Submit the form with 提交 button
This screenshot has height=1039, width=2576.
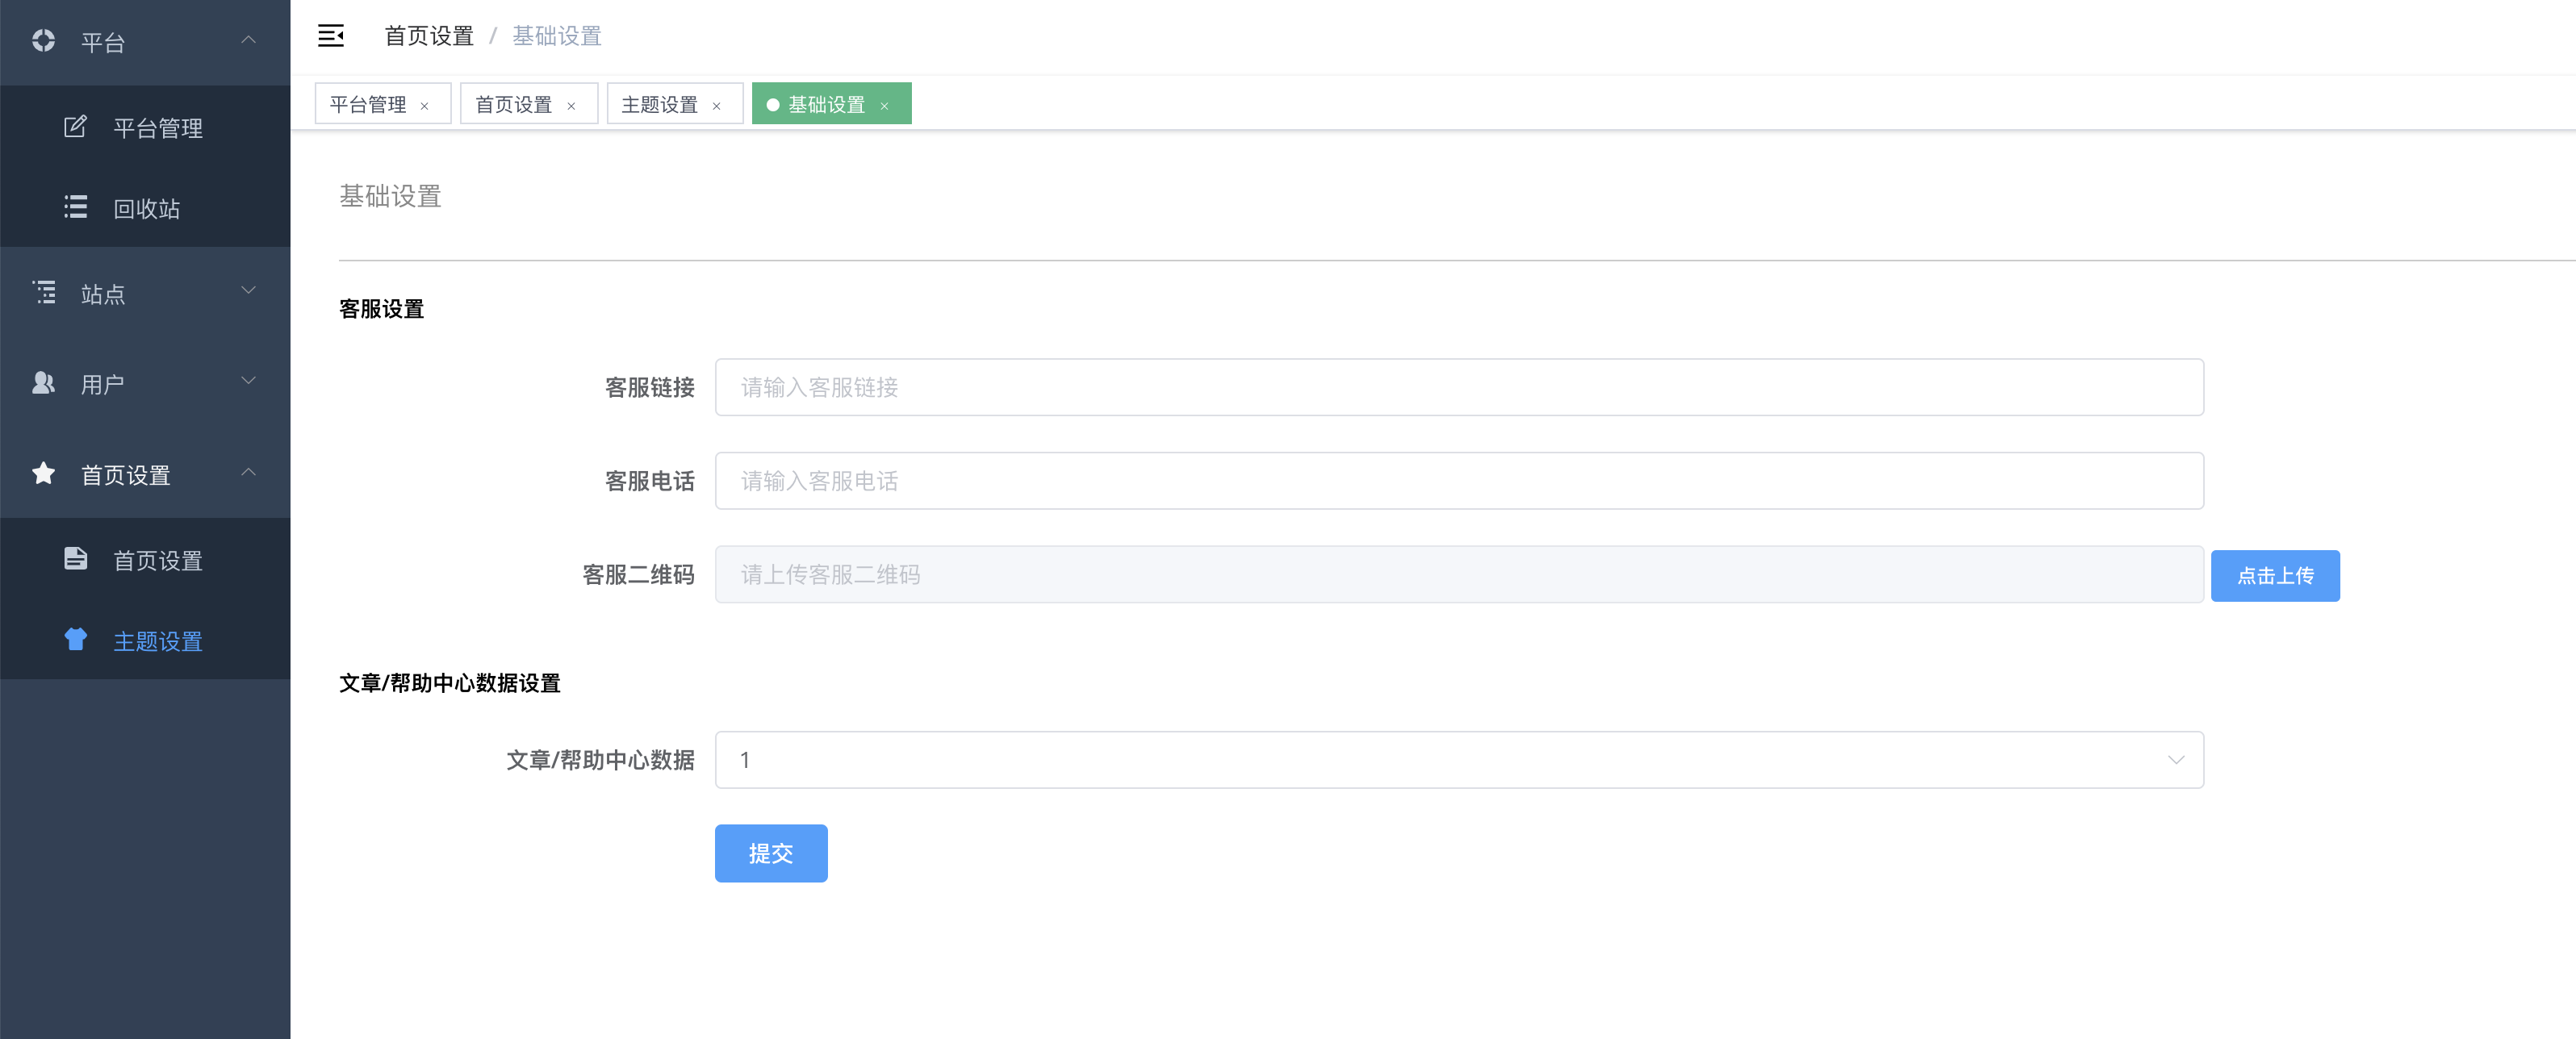(770, 853)
